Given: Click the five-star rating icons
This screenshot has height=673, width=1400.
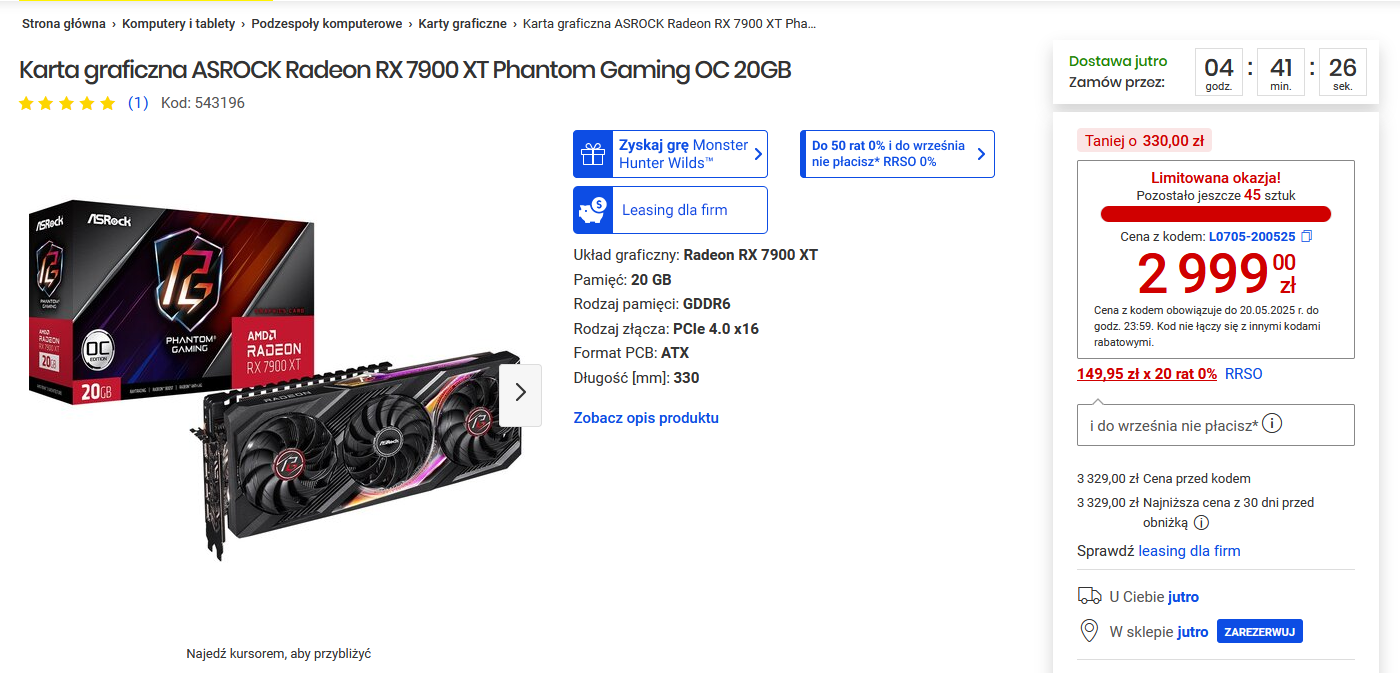Looking at the screenshot, I should coord(67,103).
